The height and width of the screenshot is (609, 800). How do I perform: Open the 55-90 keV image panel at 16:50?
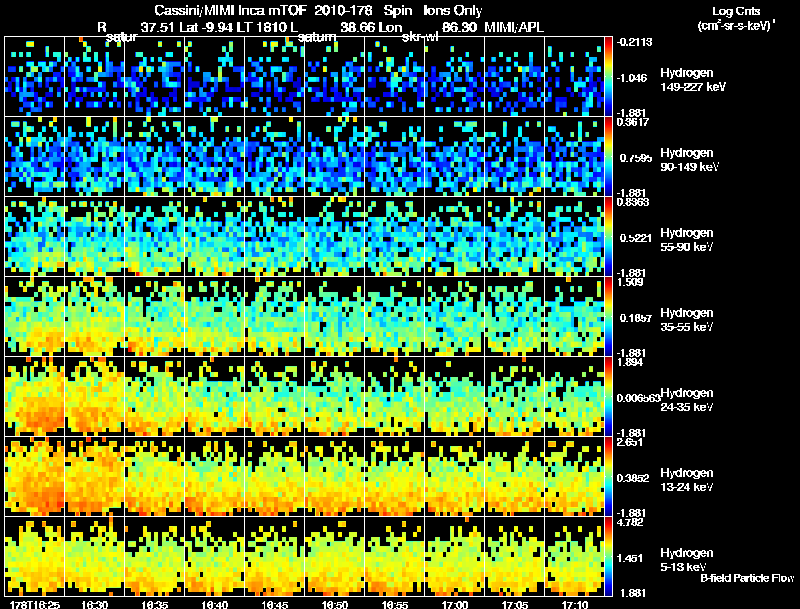click(335, 237)
